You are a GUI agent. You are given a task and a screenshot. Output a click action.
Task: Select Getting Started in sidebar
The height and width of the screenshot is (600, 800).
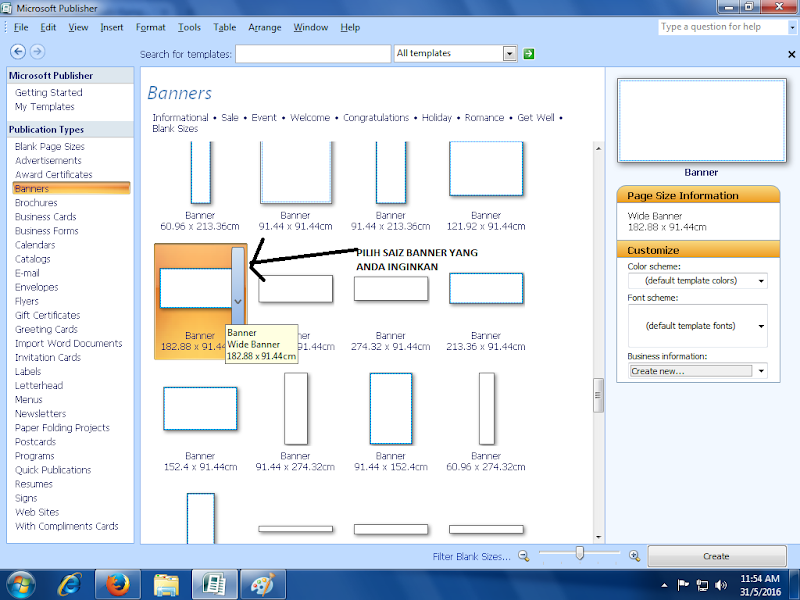tap(48, 92)
